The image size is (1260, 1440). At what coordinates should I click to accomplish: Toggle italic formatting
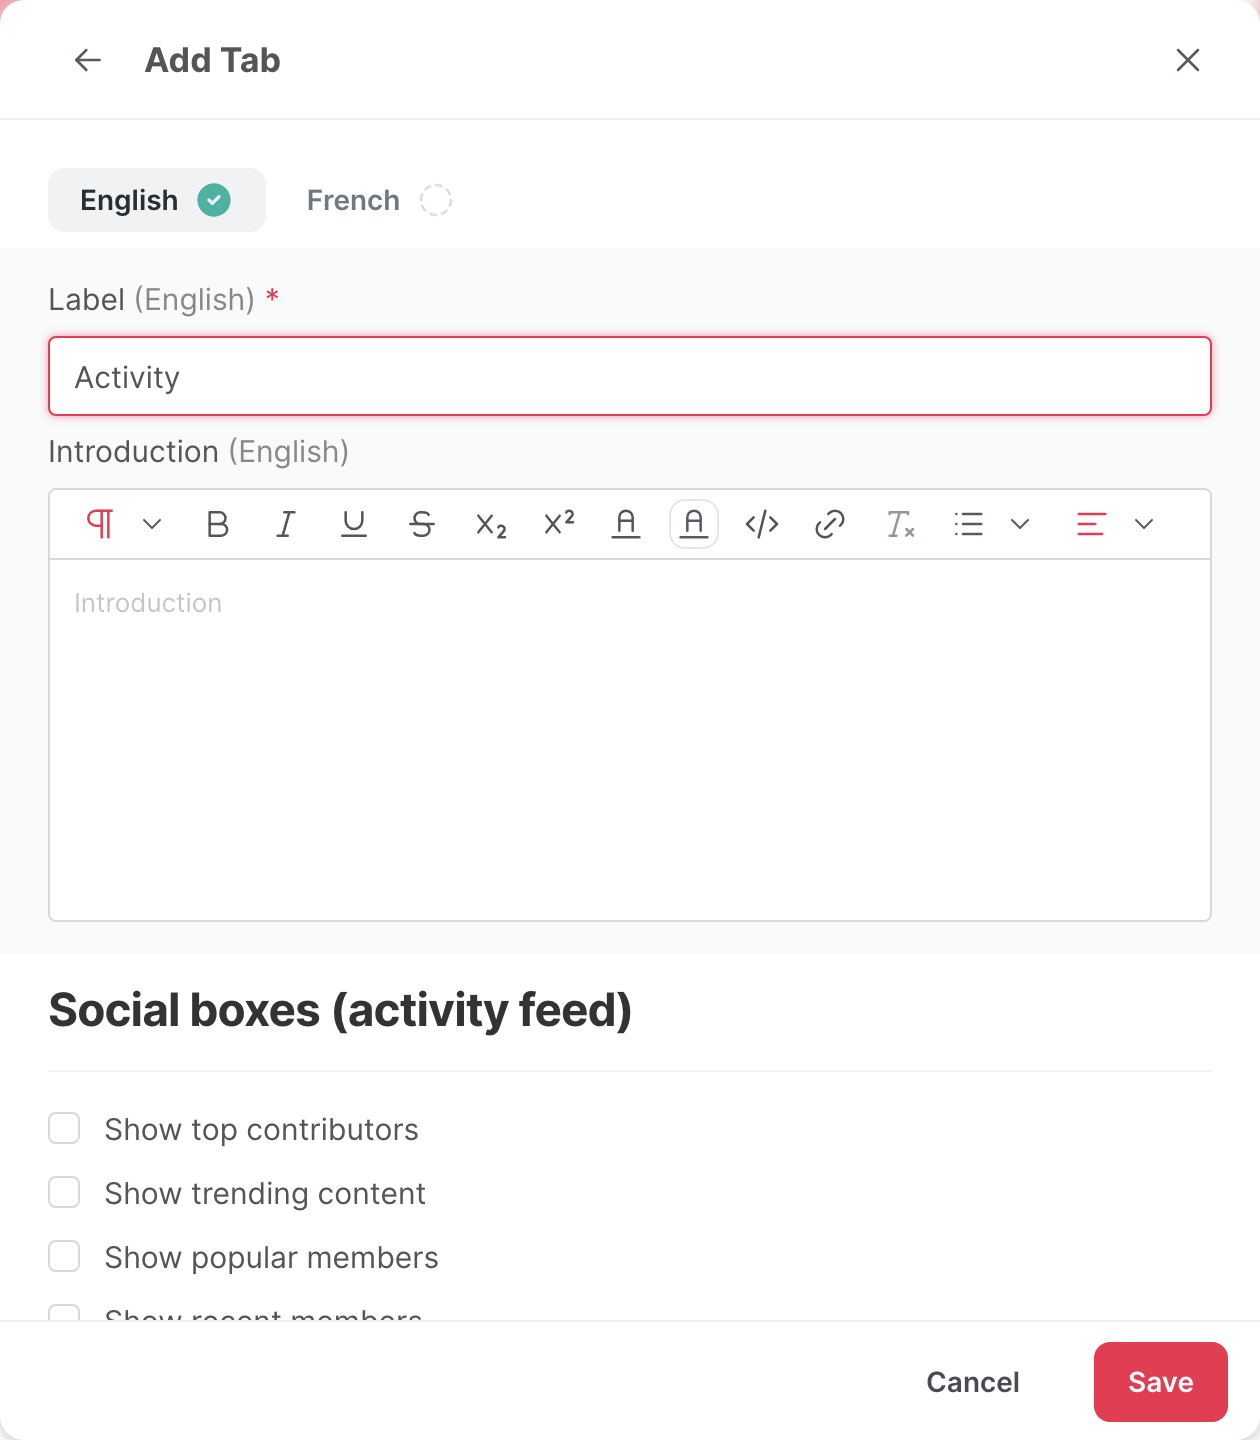pos(286,524)
